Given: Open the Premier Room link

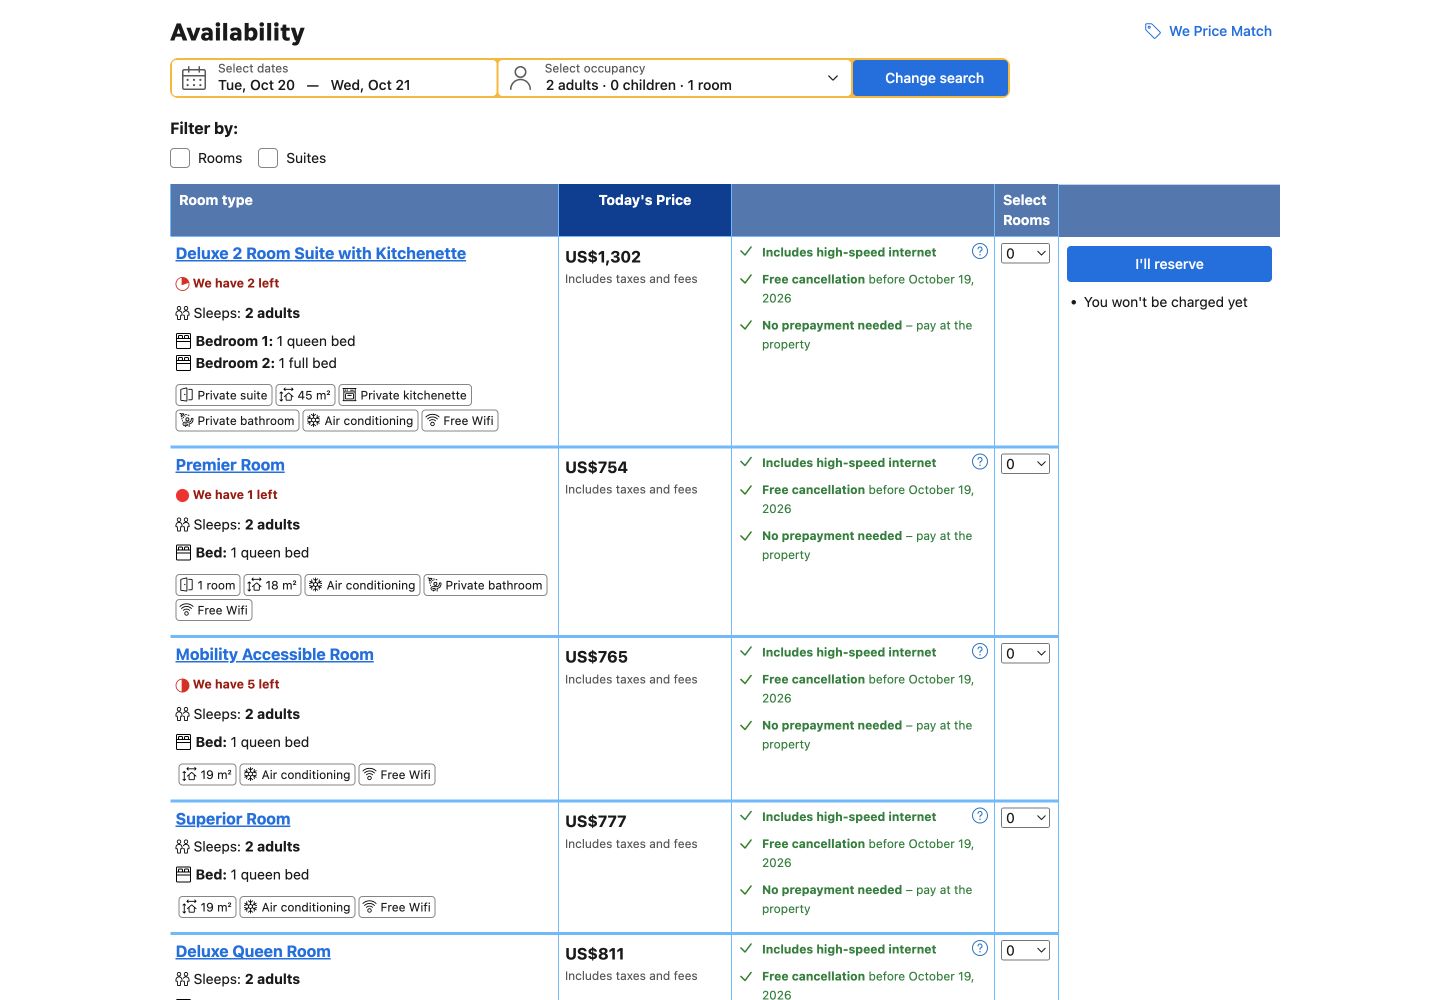Looking at the screenshot, I should click(x=230, y=465).
